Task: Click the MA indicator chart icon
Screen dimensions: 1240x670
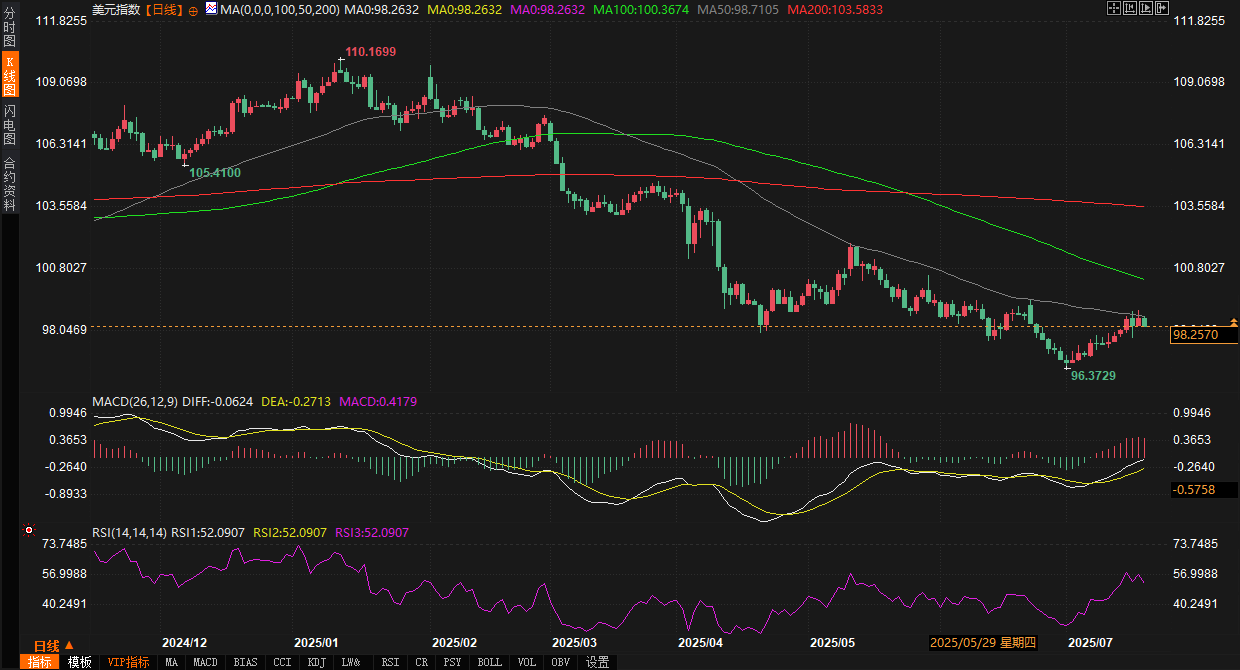Action: [211, 9]
